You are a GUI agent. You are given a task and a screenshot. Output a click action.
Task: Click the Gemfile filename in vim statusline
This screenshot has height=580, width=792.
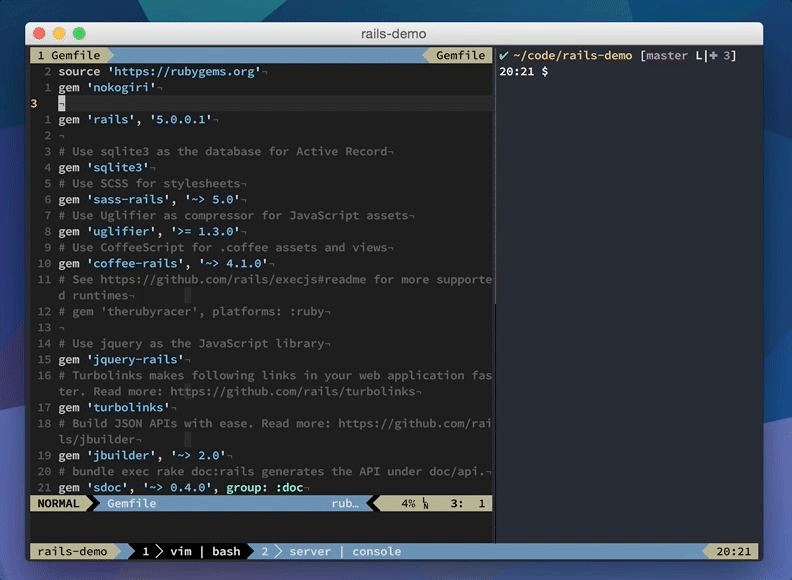click(x=131, y=503)
